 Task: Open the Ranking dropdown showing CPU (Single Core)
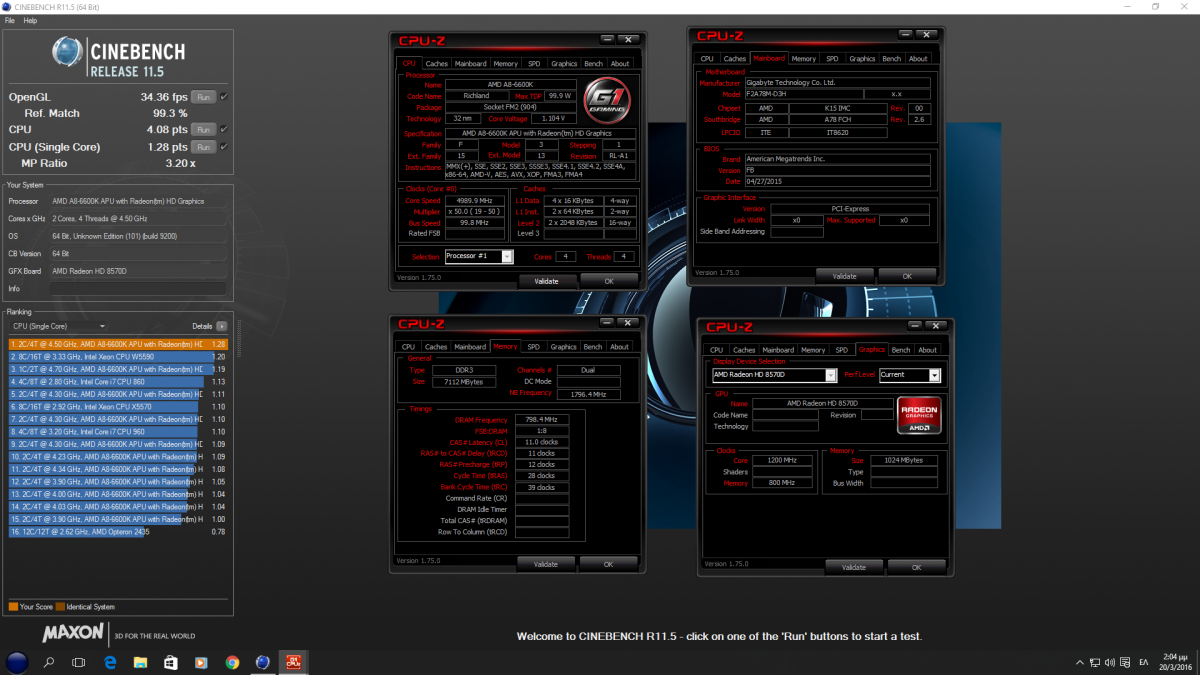59,326
